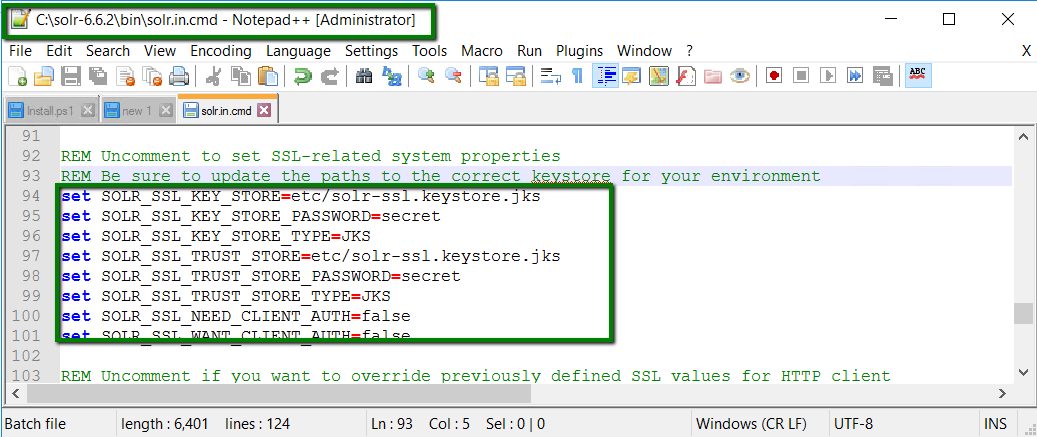Open Folder as Workspace icon

(713, 76)
